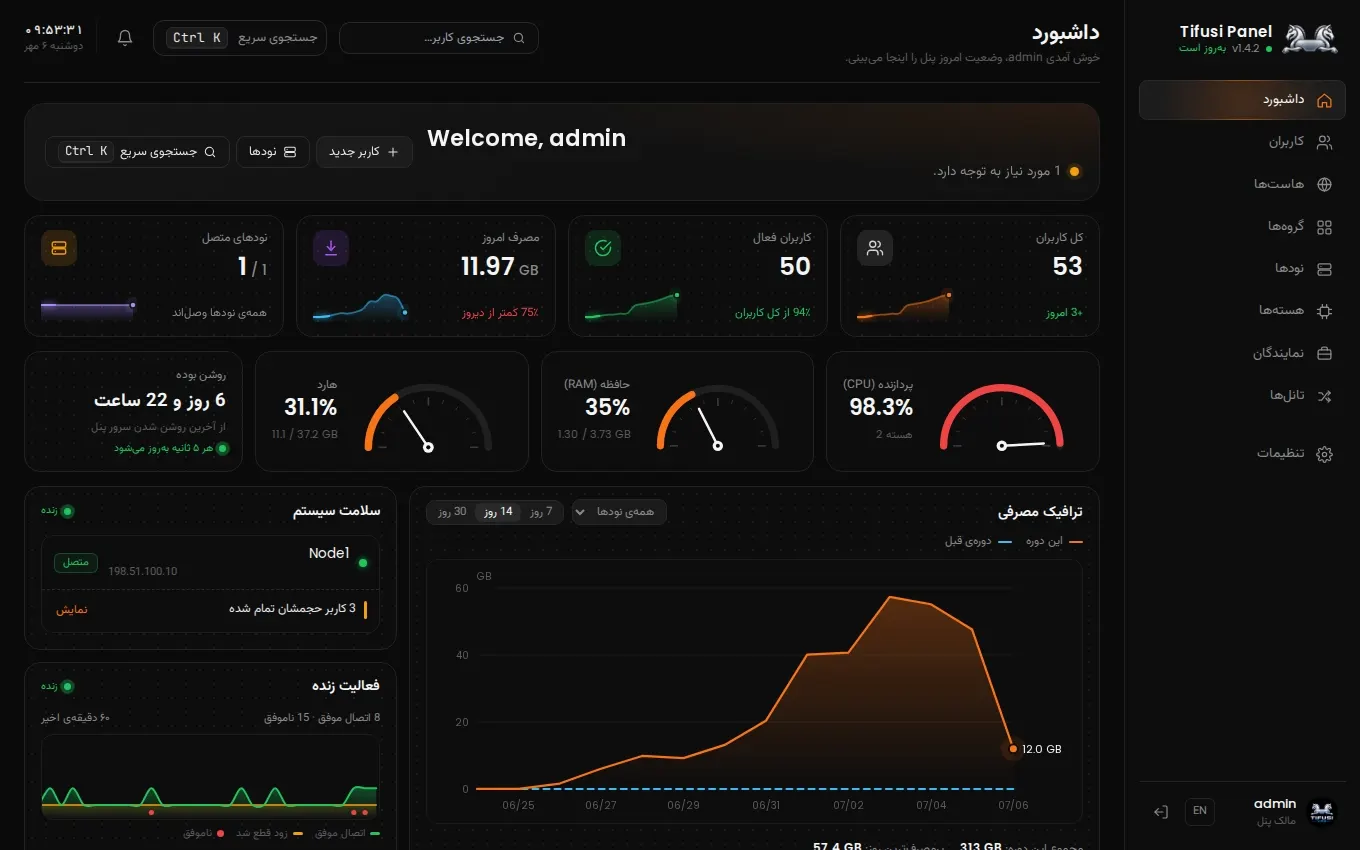Click the نودها button in welcome banner
The image size is (1360, 850).
point(273,152)
